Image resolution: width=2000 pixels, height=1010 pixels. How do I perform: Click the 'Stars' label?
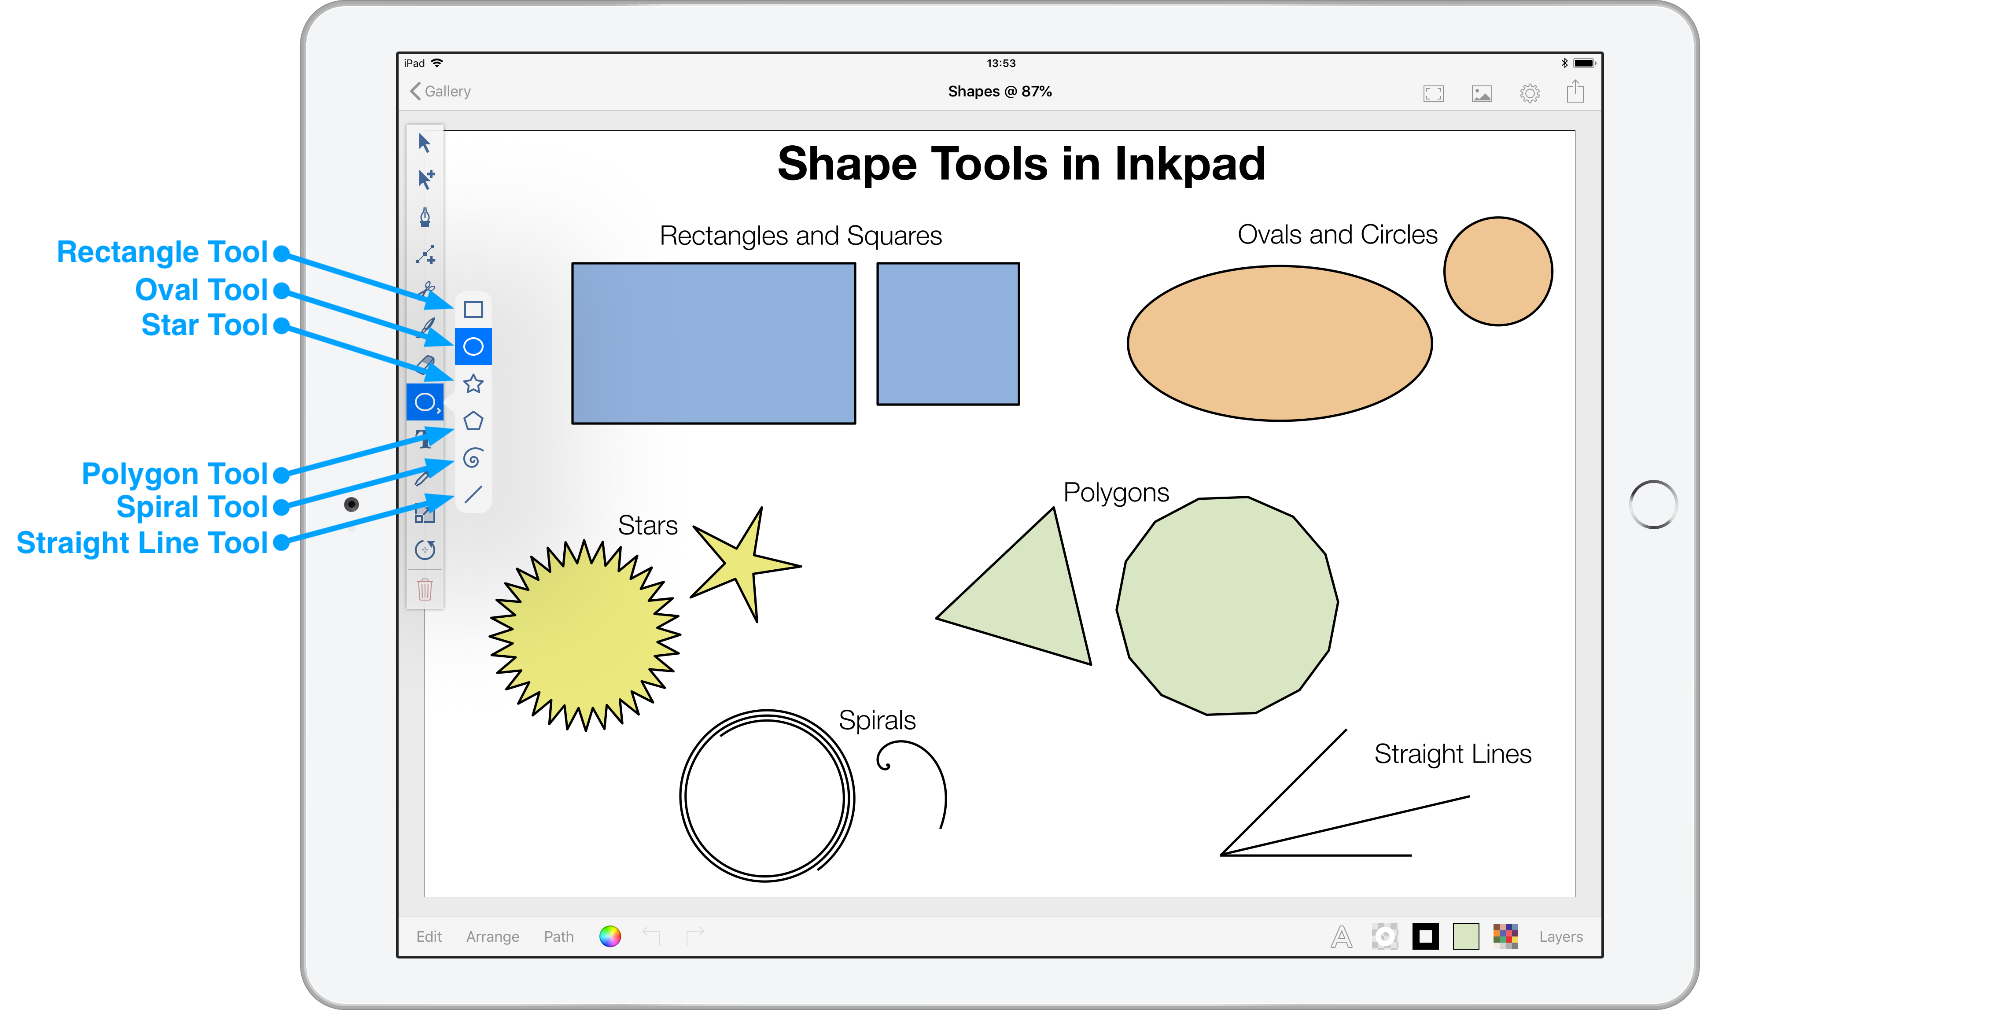648,526
